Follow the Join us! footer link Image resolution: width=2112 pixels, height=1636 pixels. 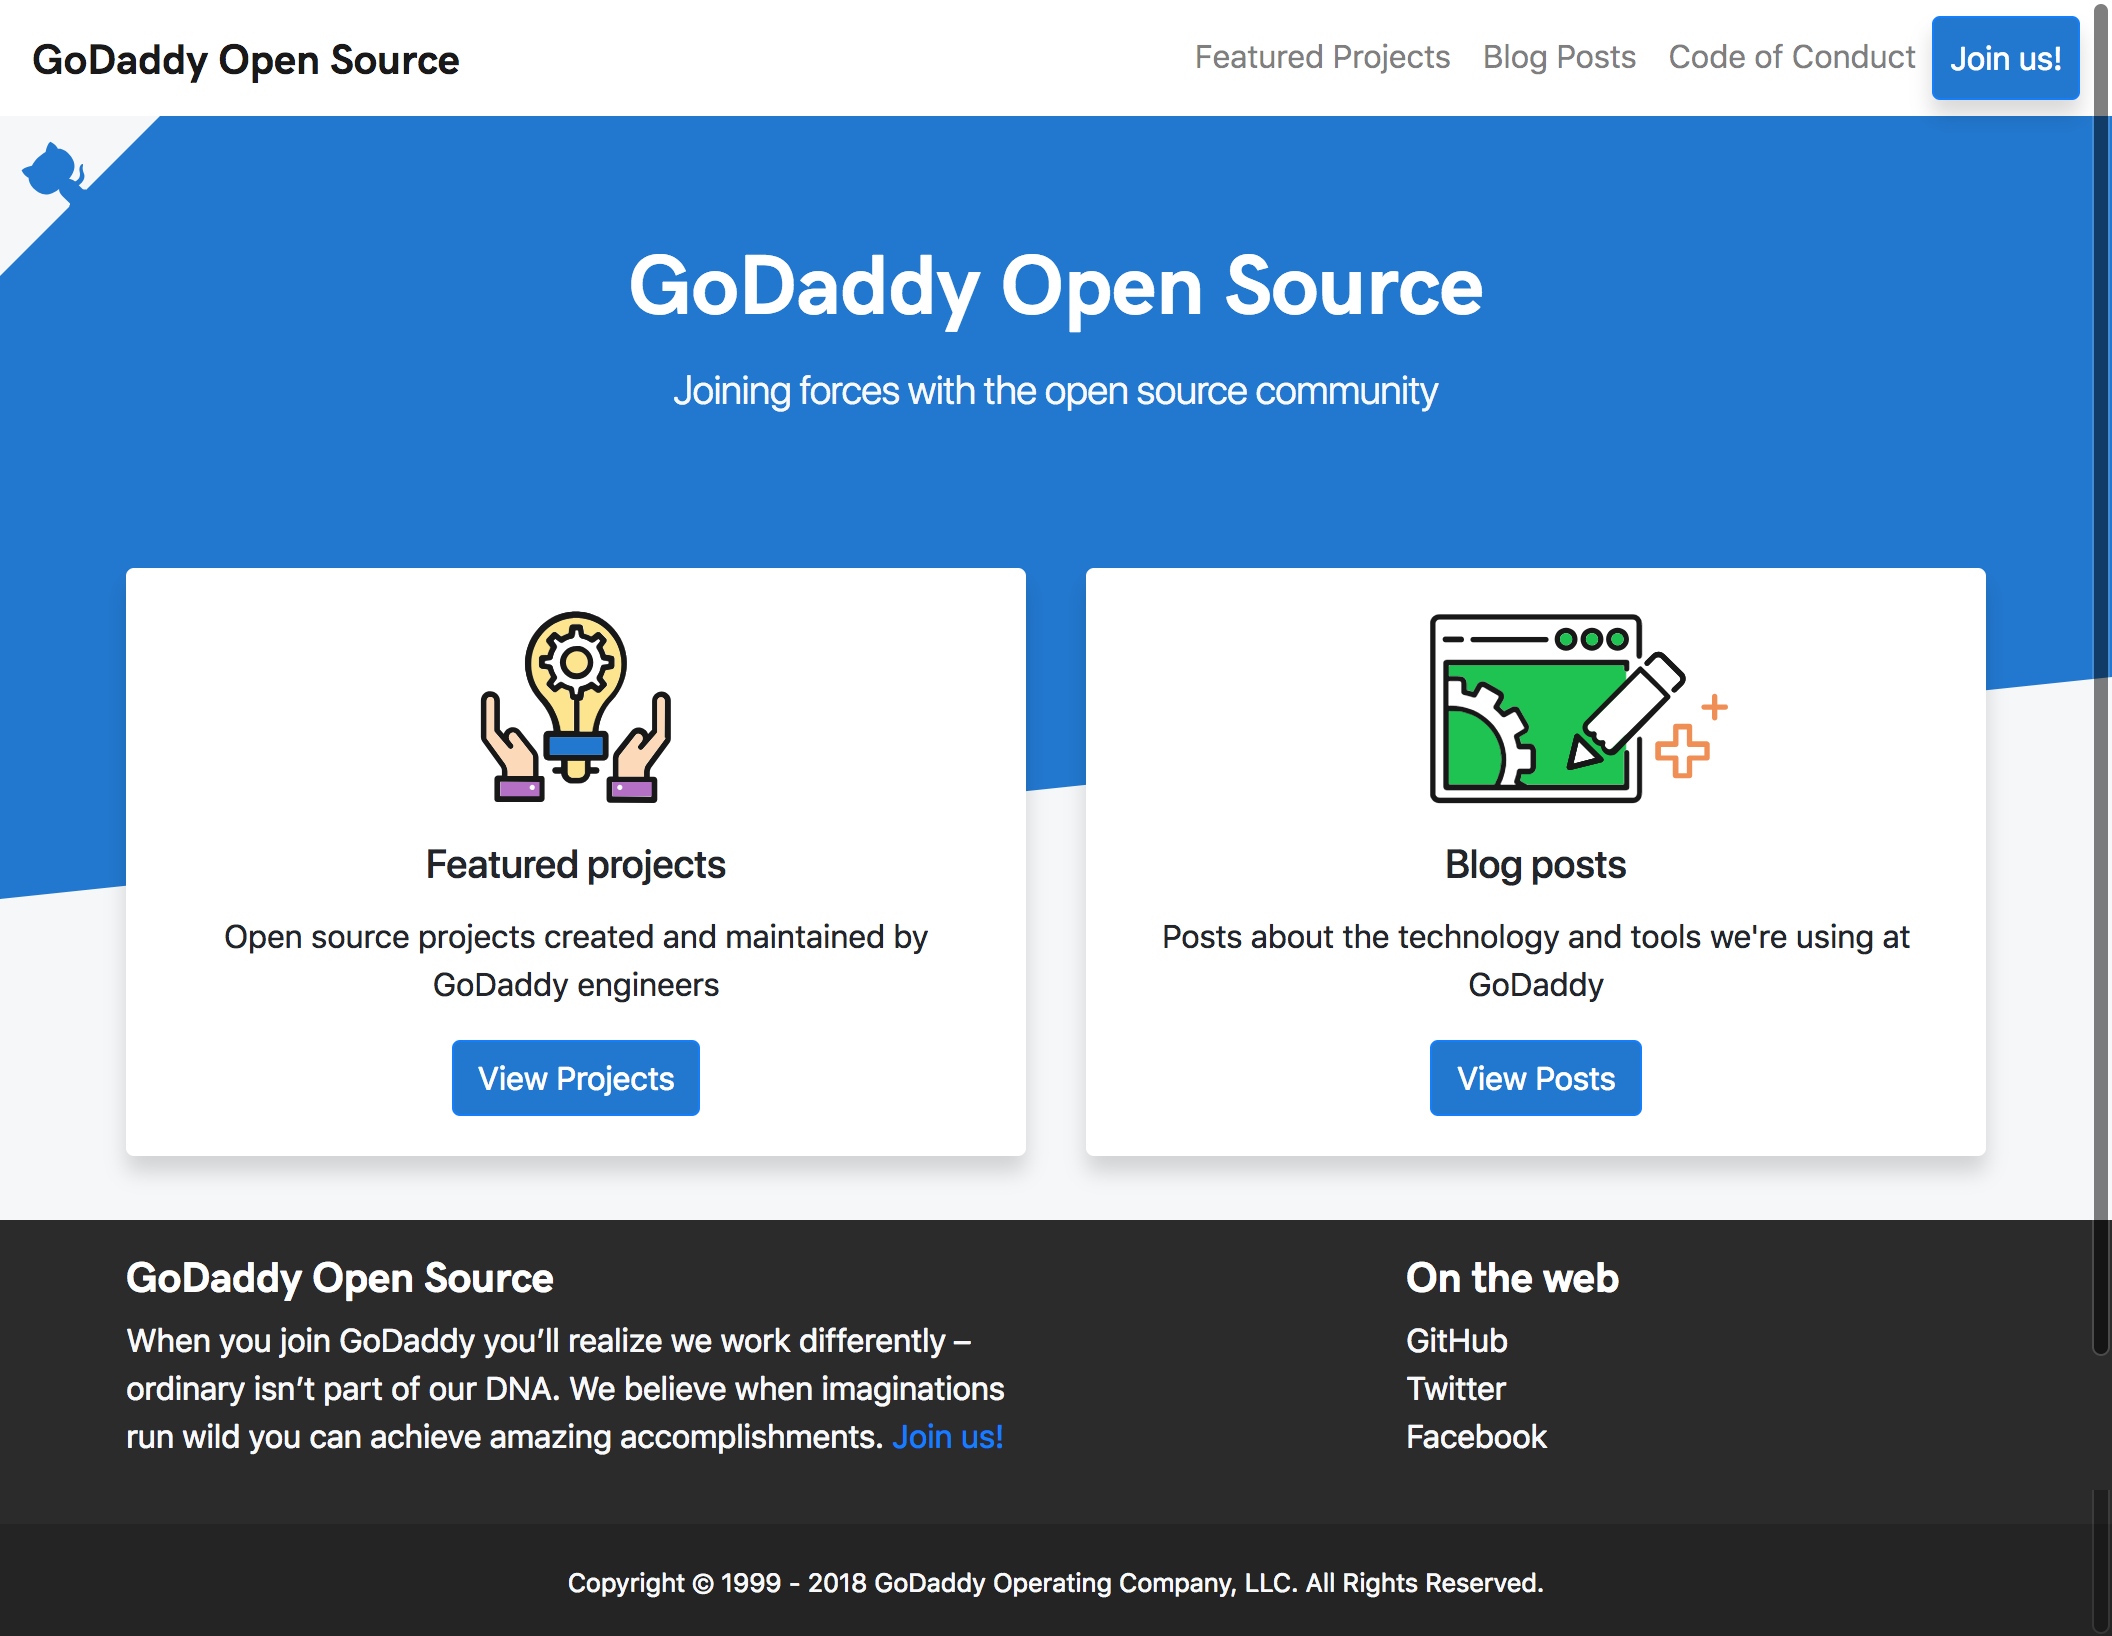[x=947, y=1437]
